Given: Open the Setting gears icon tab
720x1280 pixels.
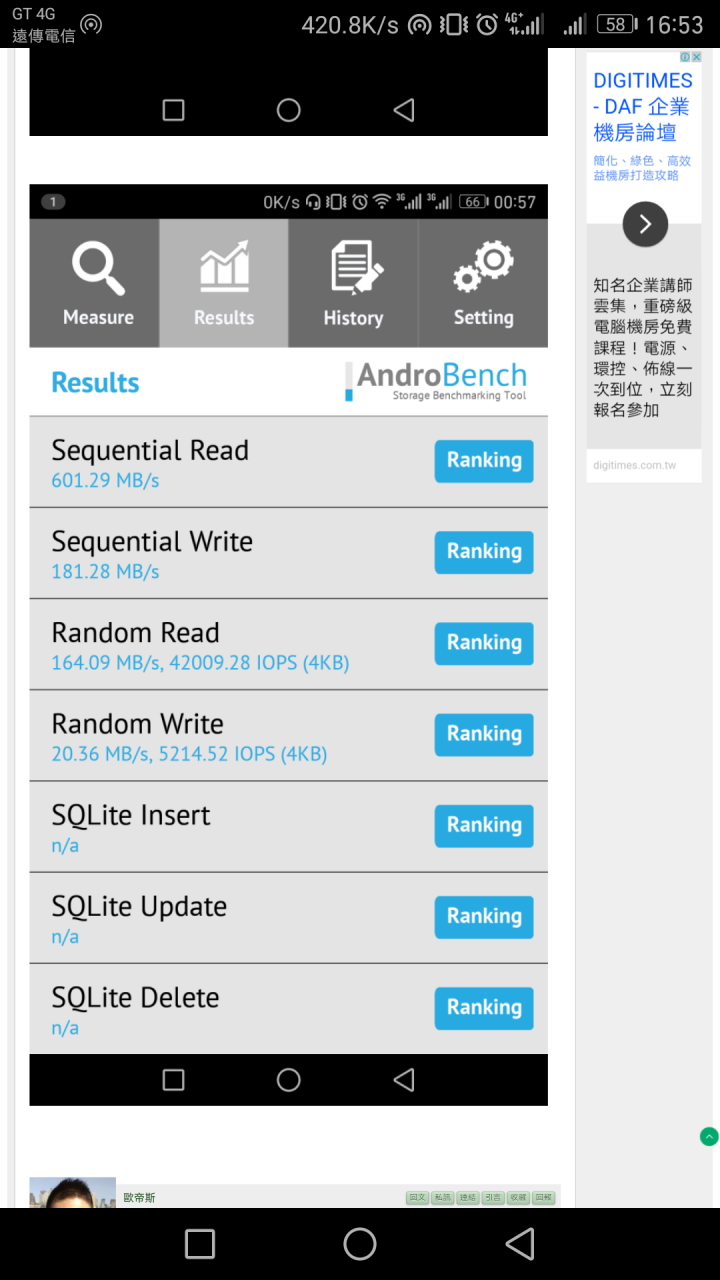Looking at the screenshot, I should pos(483,283).
